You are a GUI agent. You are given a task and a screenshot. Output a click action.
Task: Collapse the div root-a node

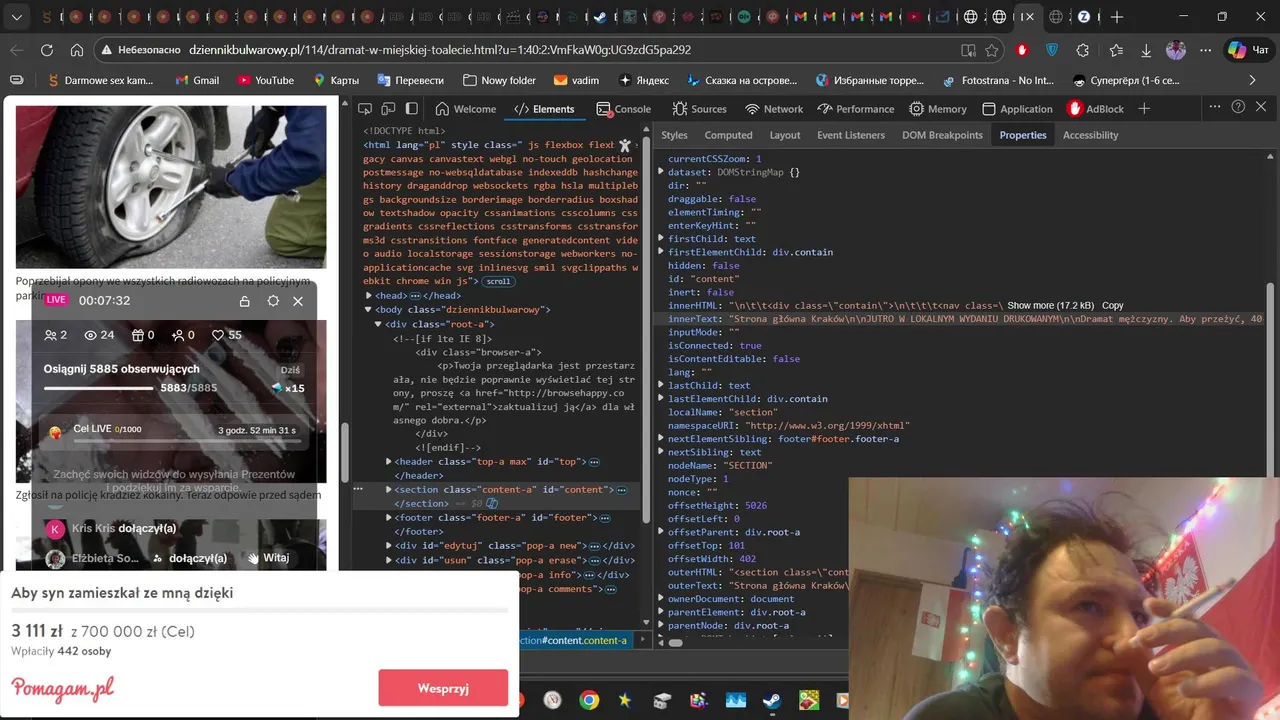coord(378,324)
